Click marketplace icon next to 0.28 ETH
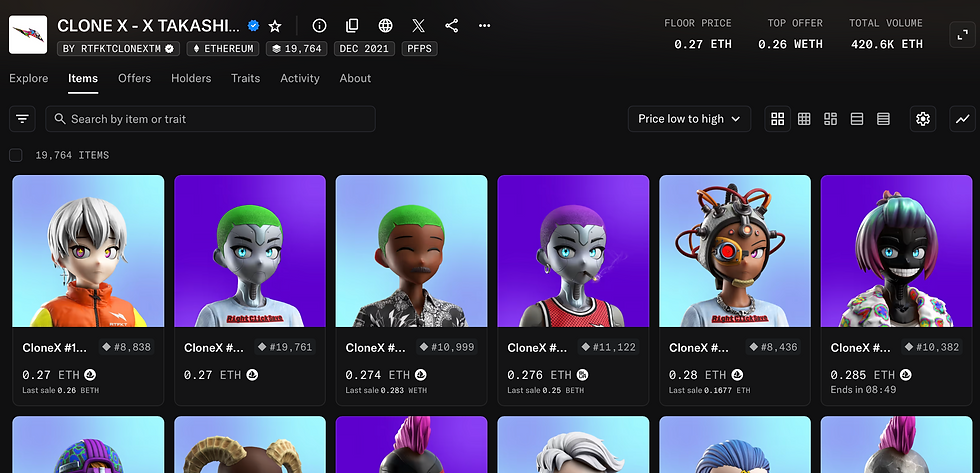Image resolution: width=980 pixels, height=473 pixels. (737, 375)
